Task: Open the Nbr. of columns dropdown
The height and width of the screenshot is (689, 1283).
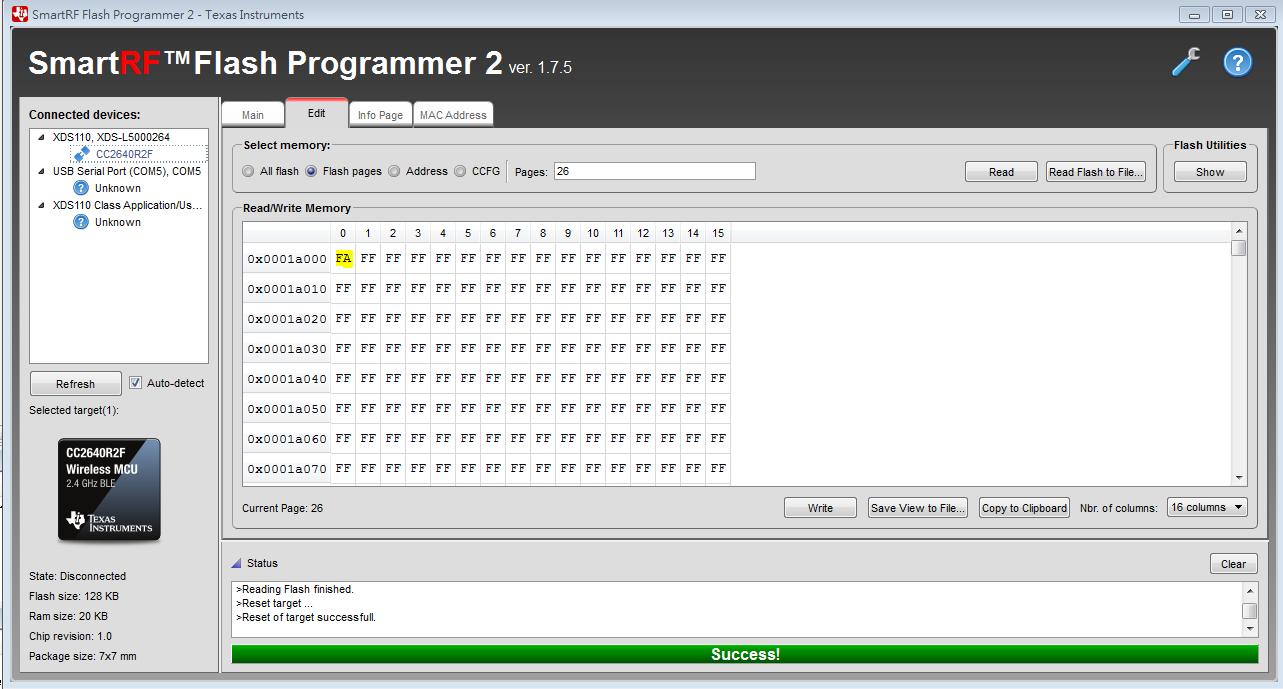Action: (1207, 507)
